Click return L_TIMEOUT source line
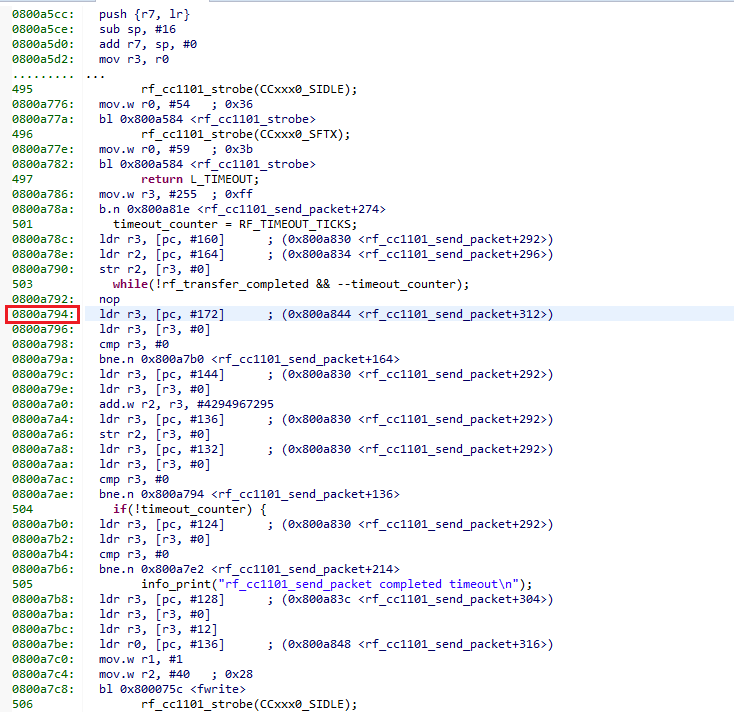The height and width of the screenshot is (712, 734). click(200, 179)
